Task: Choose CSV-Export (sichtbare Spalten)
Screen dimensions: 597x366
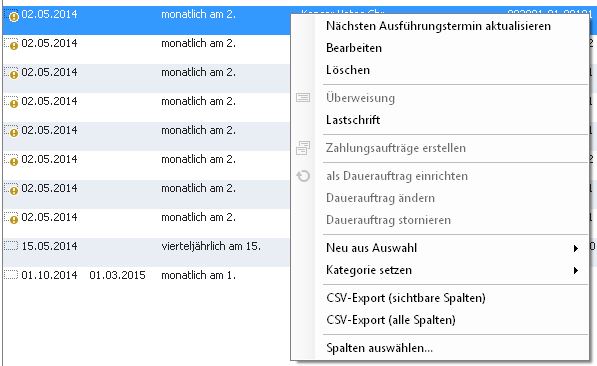Action: click(x=405, y=298)
